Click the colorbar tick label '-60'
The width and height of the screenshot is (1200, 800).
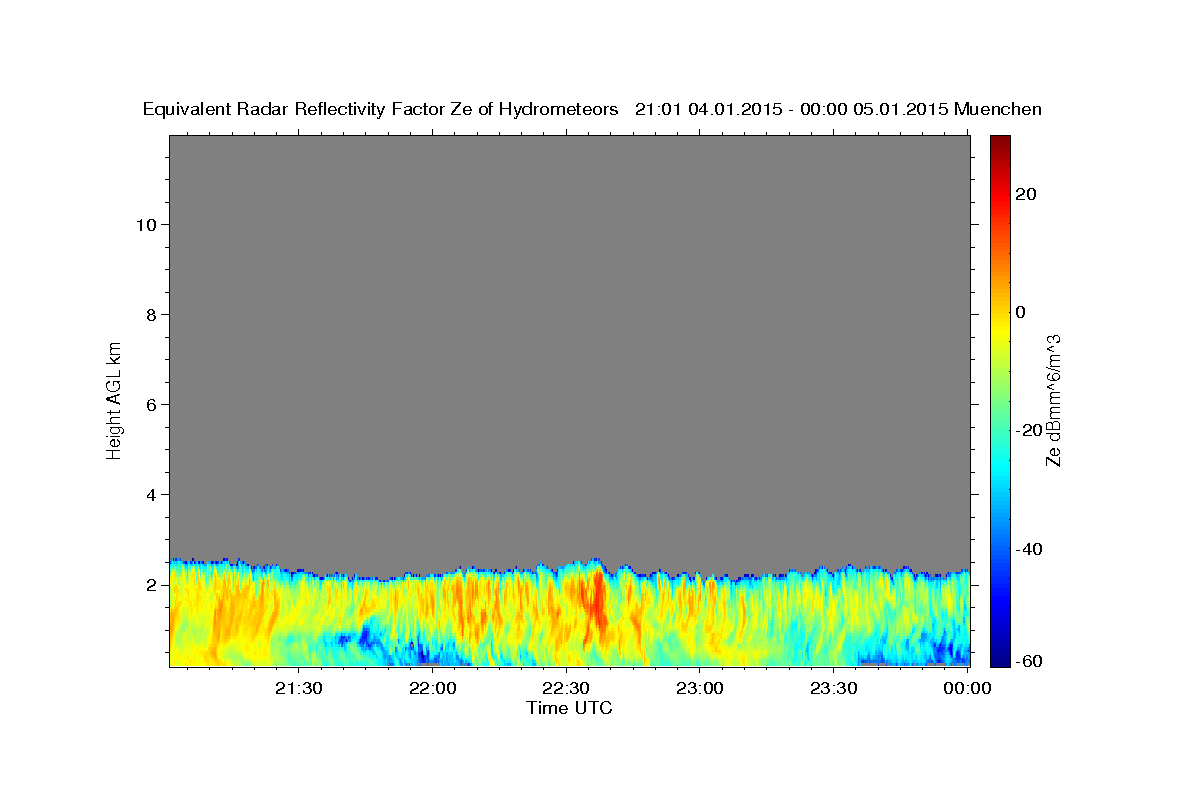[x=1029, y=661]
